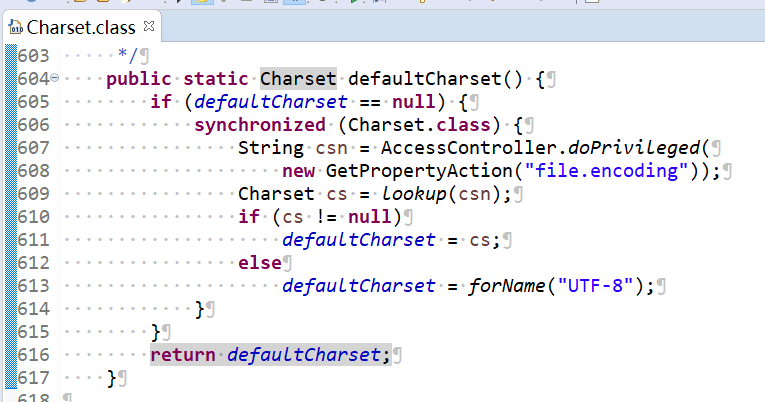The image size is (765, 402).
Task: Click the else keyword on line 612
Action: pyautogui.click(x=259, y=263)
